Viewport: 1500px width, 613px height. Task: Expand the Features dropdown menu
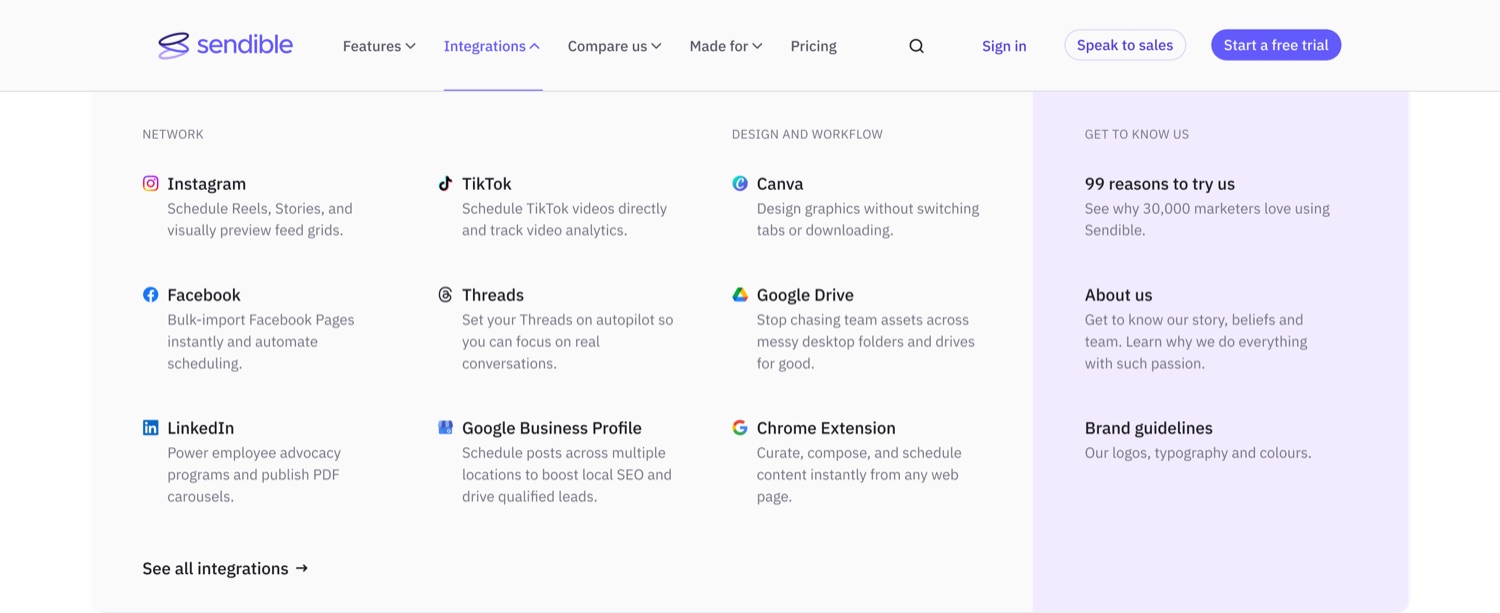[x=379, y=46]
